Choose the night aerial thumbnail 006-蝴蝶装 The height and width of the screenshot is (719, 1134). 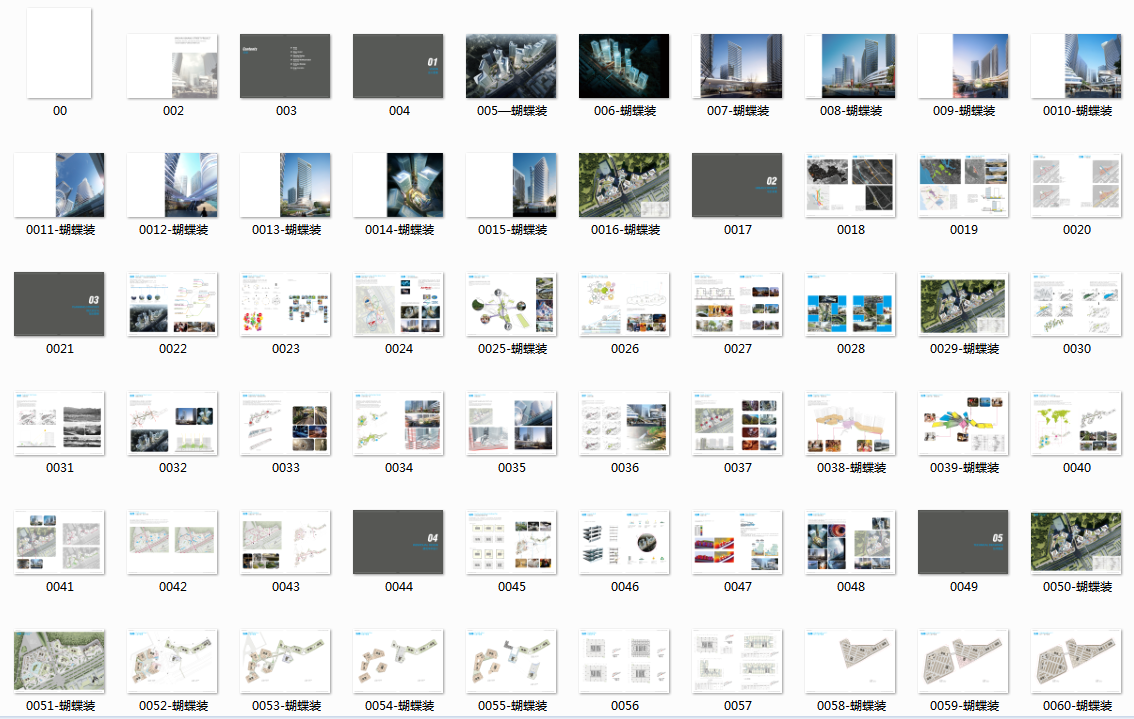624,66
